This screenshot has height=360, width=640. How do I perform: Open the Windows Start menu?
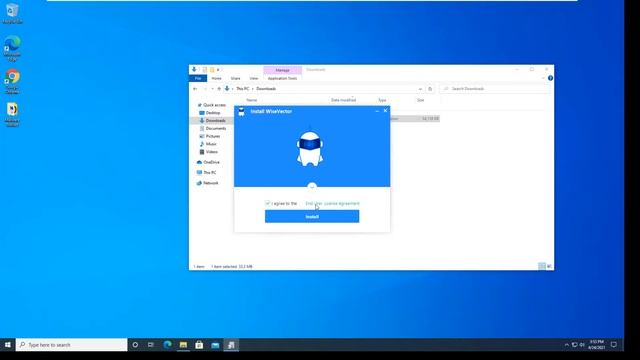[x=7, y=345]
